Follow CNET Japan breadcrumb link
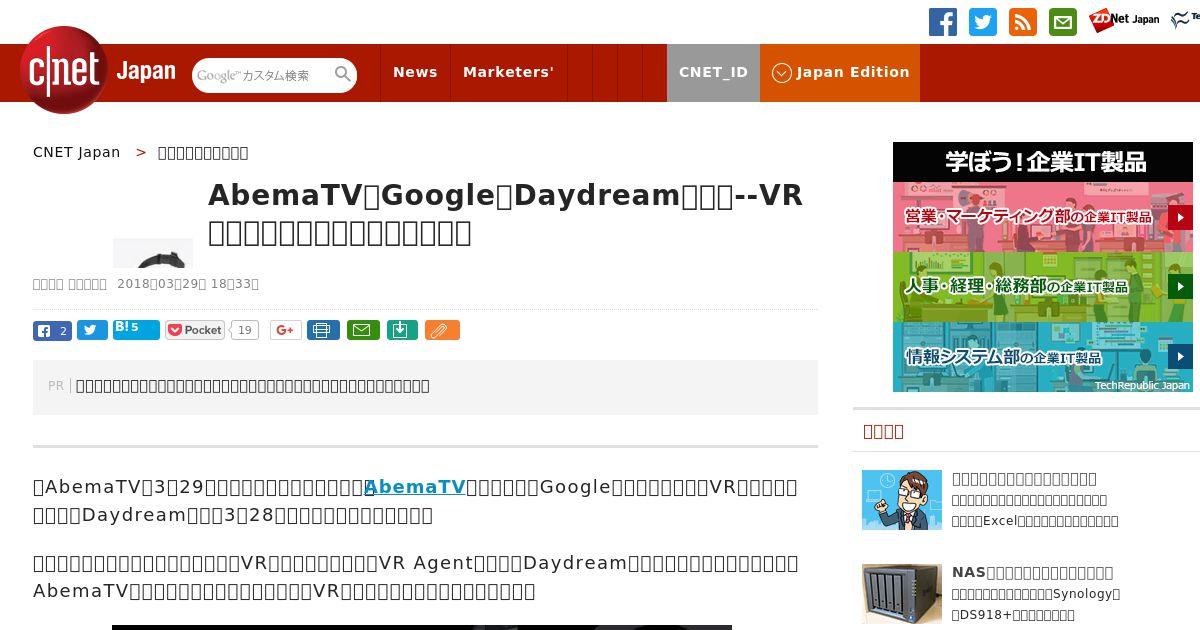 (x=76, y=152)
